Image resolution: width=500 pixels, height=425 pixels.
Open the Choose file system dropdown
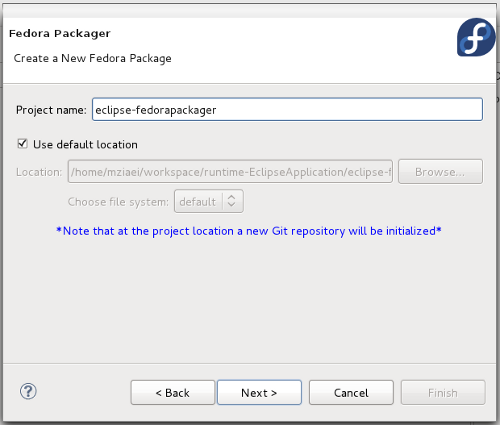209,201
